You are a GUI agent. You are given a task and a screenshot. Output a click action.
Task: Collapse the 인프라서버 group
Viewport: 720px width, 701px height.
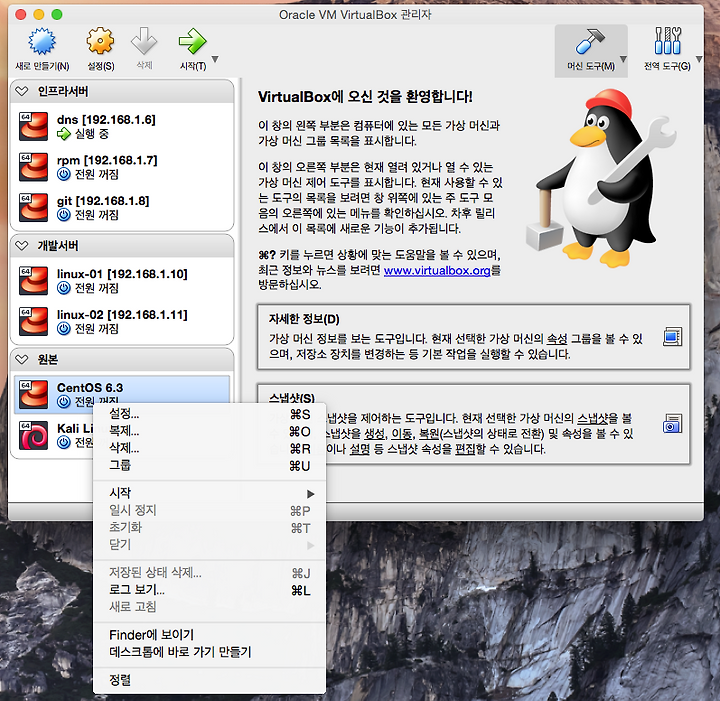pos(22,91)
